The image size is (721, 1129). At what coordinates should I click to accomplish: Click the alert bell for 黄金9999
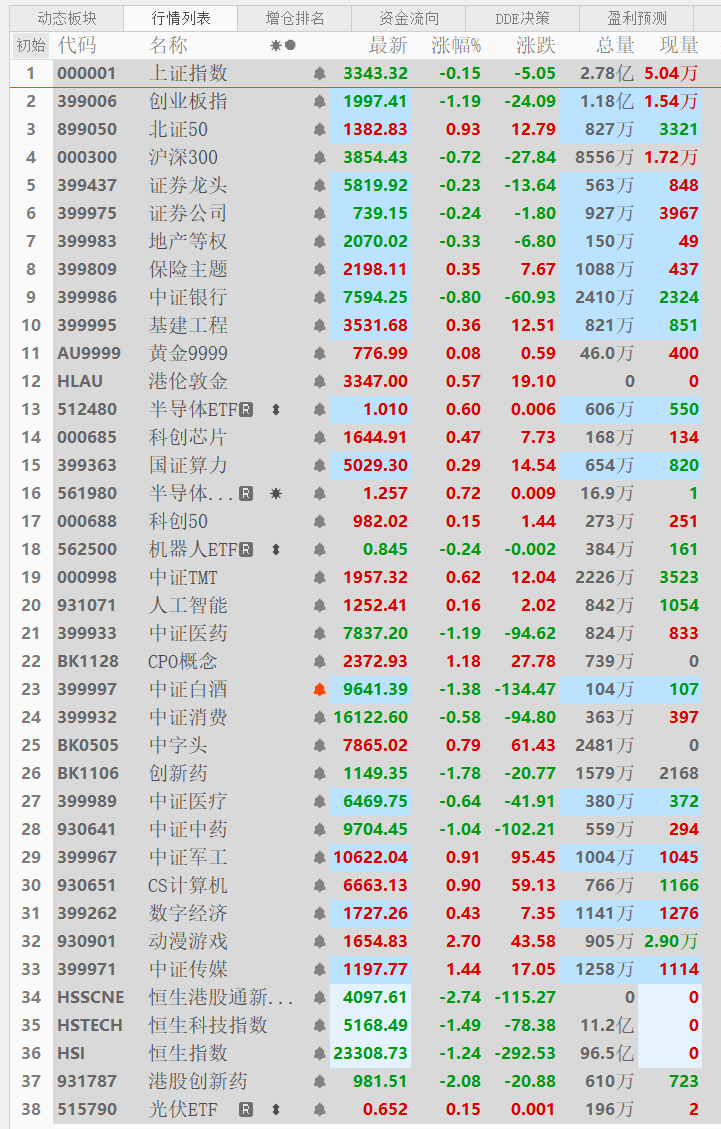click(x=320, y=354)
